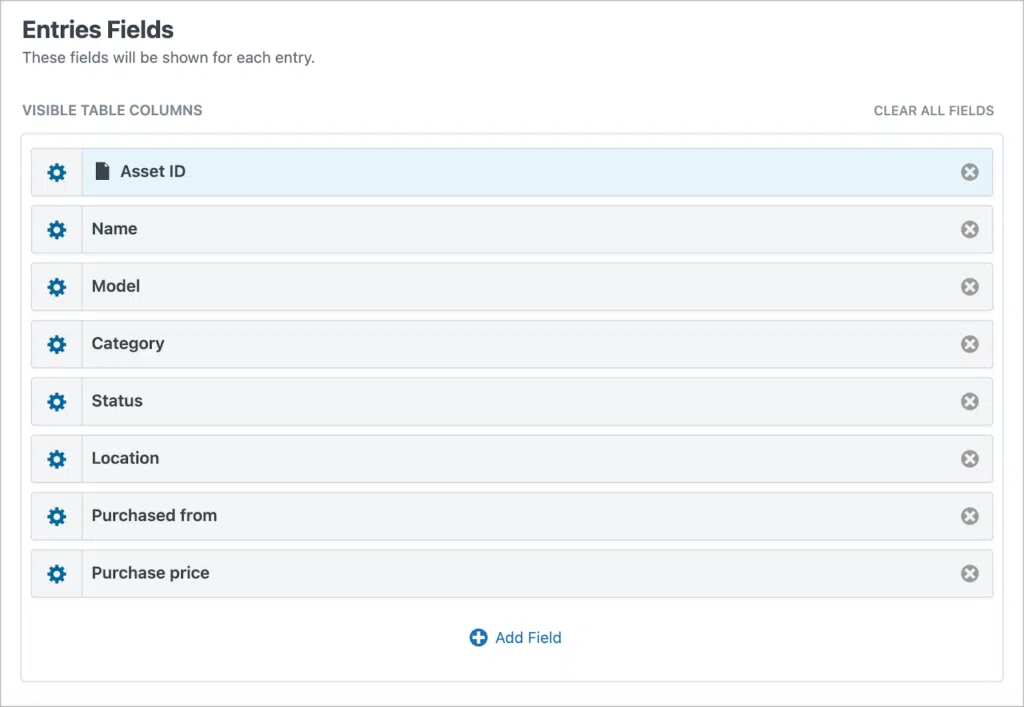
Task: Remove the Purchased from field
Action: [970, 516]
